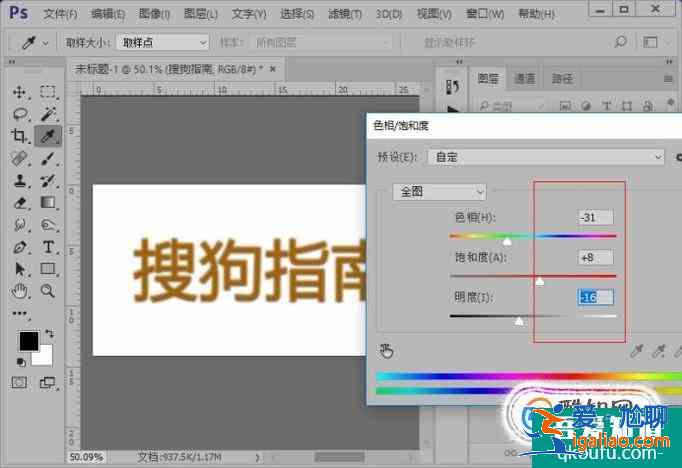
Task: Open the 滤镜 menu
Action: pos(344,14)
